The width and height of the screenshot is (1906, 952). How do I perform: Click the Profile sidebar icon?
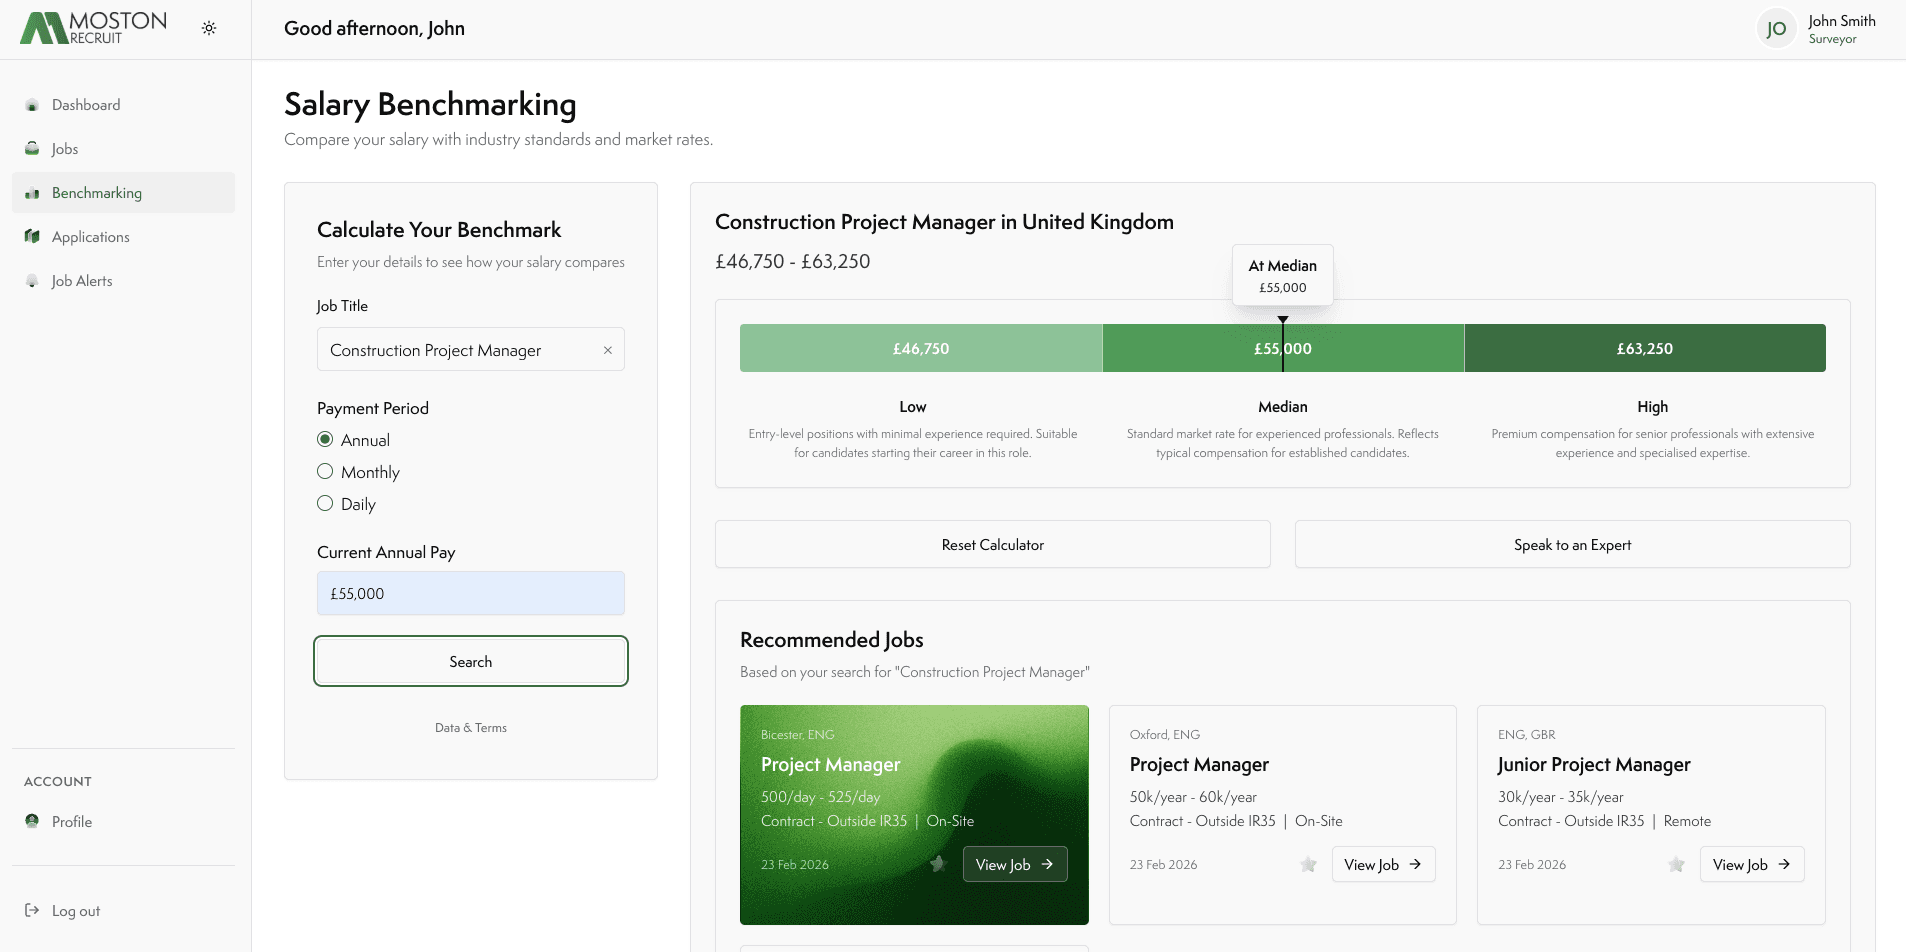click(32, 821)
